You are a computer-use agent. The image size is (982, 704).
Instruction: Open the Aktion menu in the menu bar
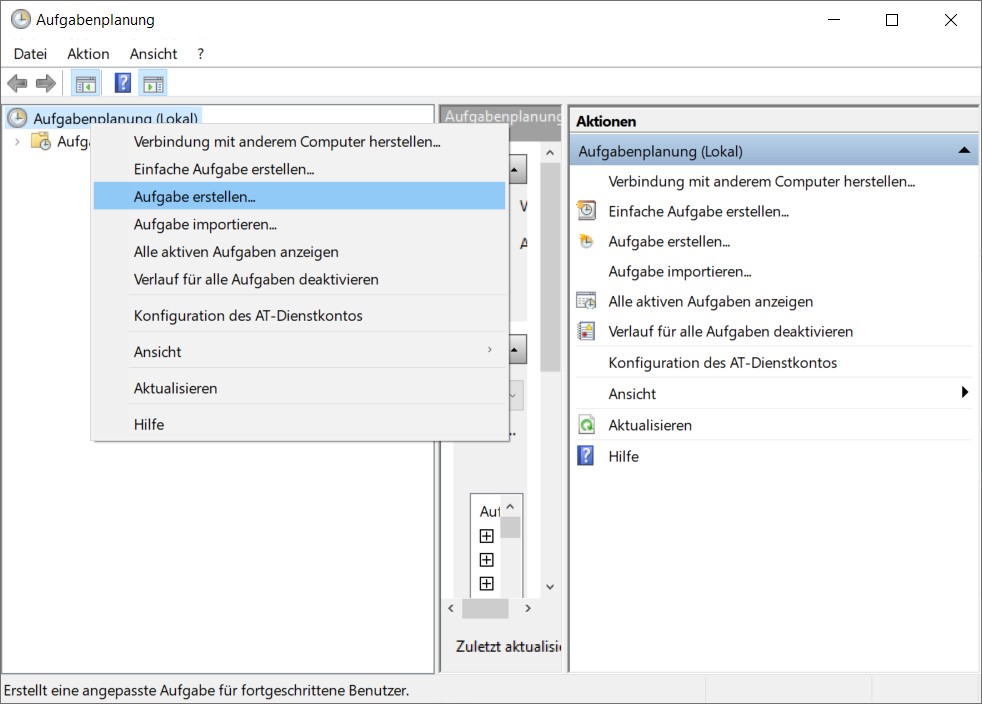click(x=88, y=54)
